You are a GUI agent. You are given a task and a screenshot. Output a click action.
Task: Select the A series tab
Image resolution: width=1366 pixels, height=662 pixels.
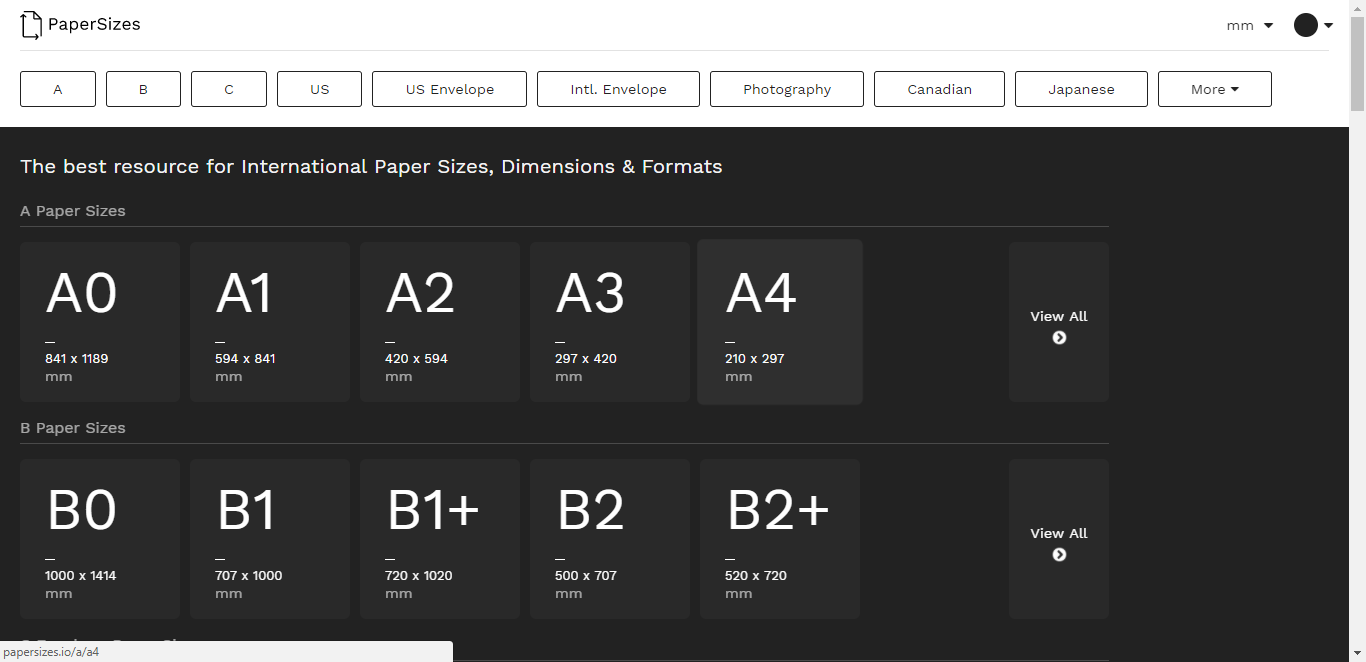(x=58, y=89)
